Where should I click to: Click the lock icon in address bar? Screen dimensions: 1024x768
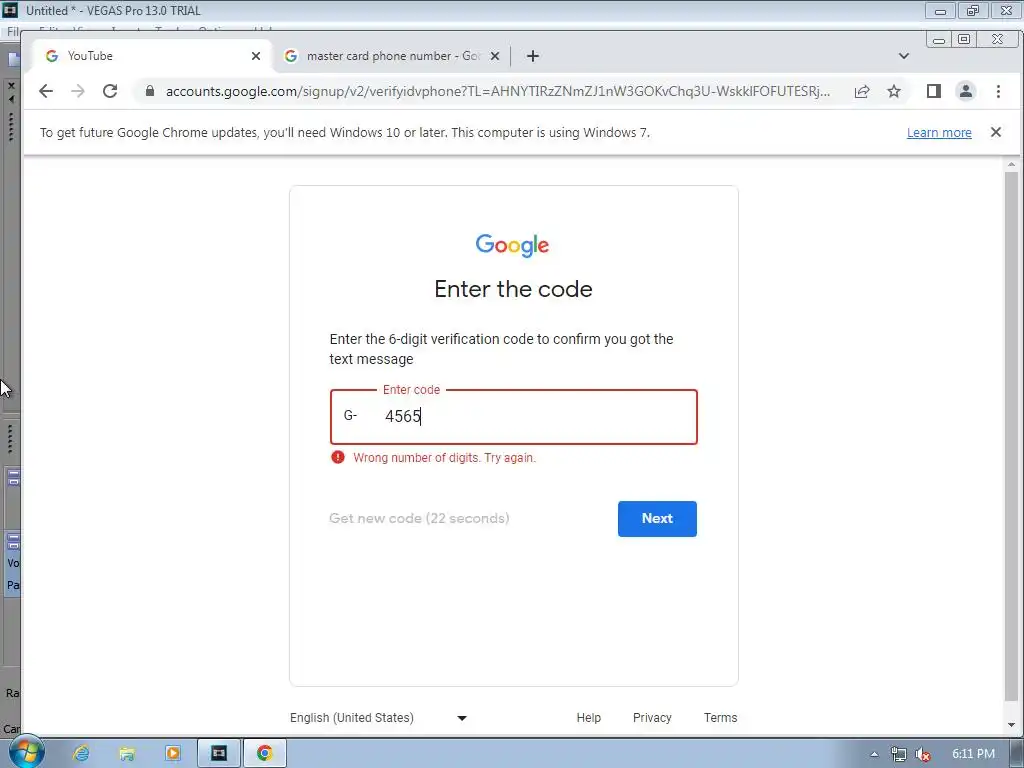coord(150,91)
